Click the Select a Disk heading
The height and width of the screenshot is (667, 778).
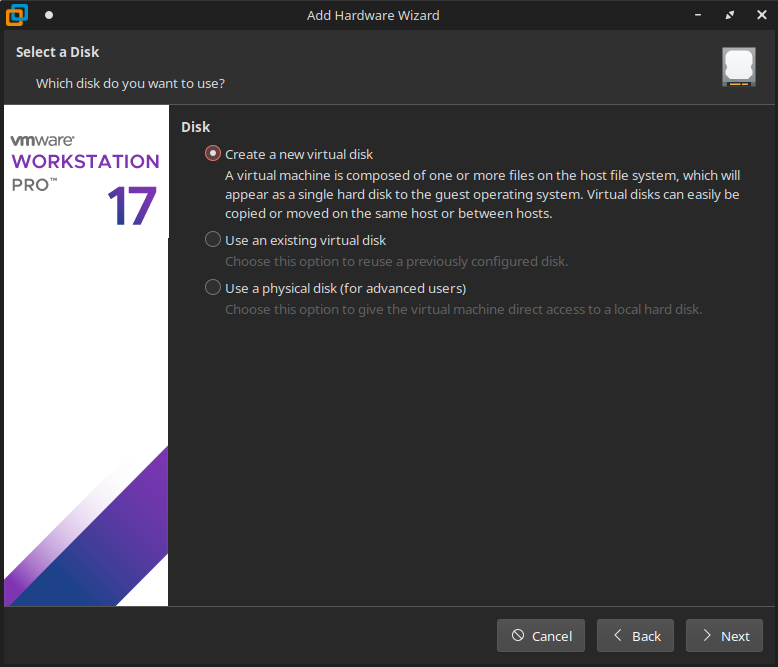pos(58,52)
